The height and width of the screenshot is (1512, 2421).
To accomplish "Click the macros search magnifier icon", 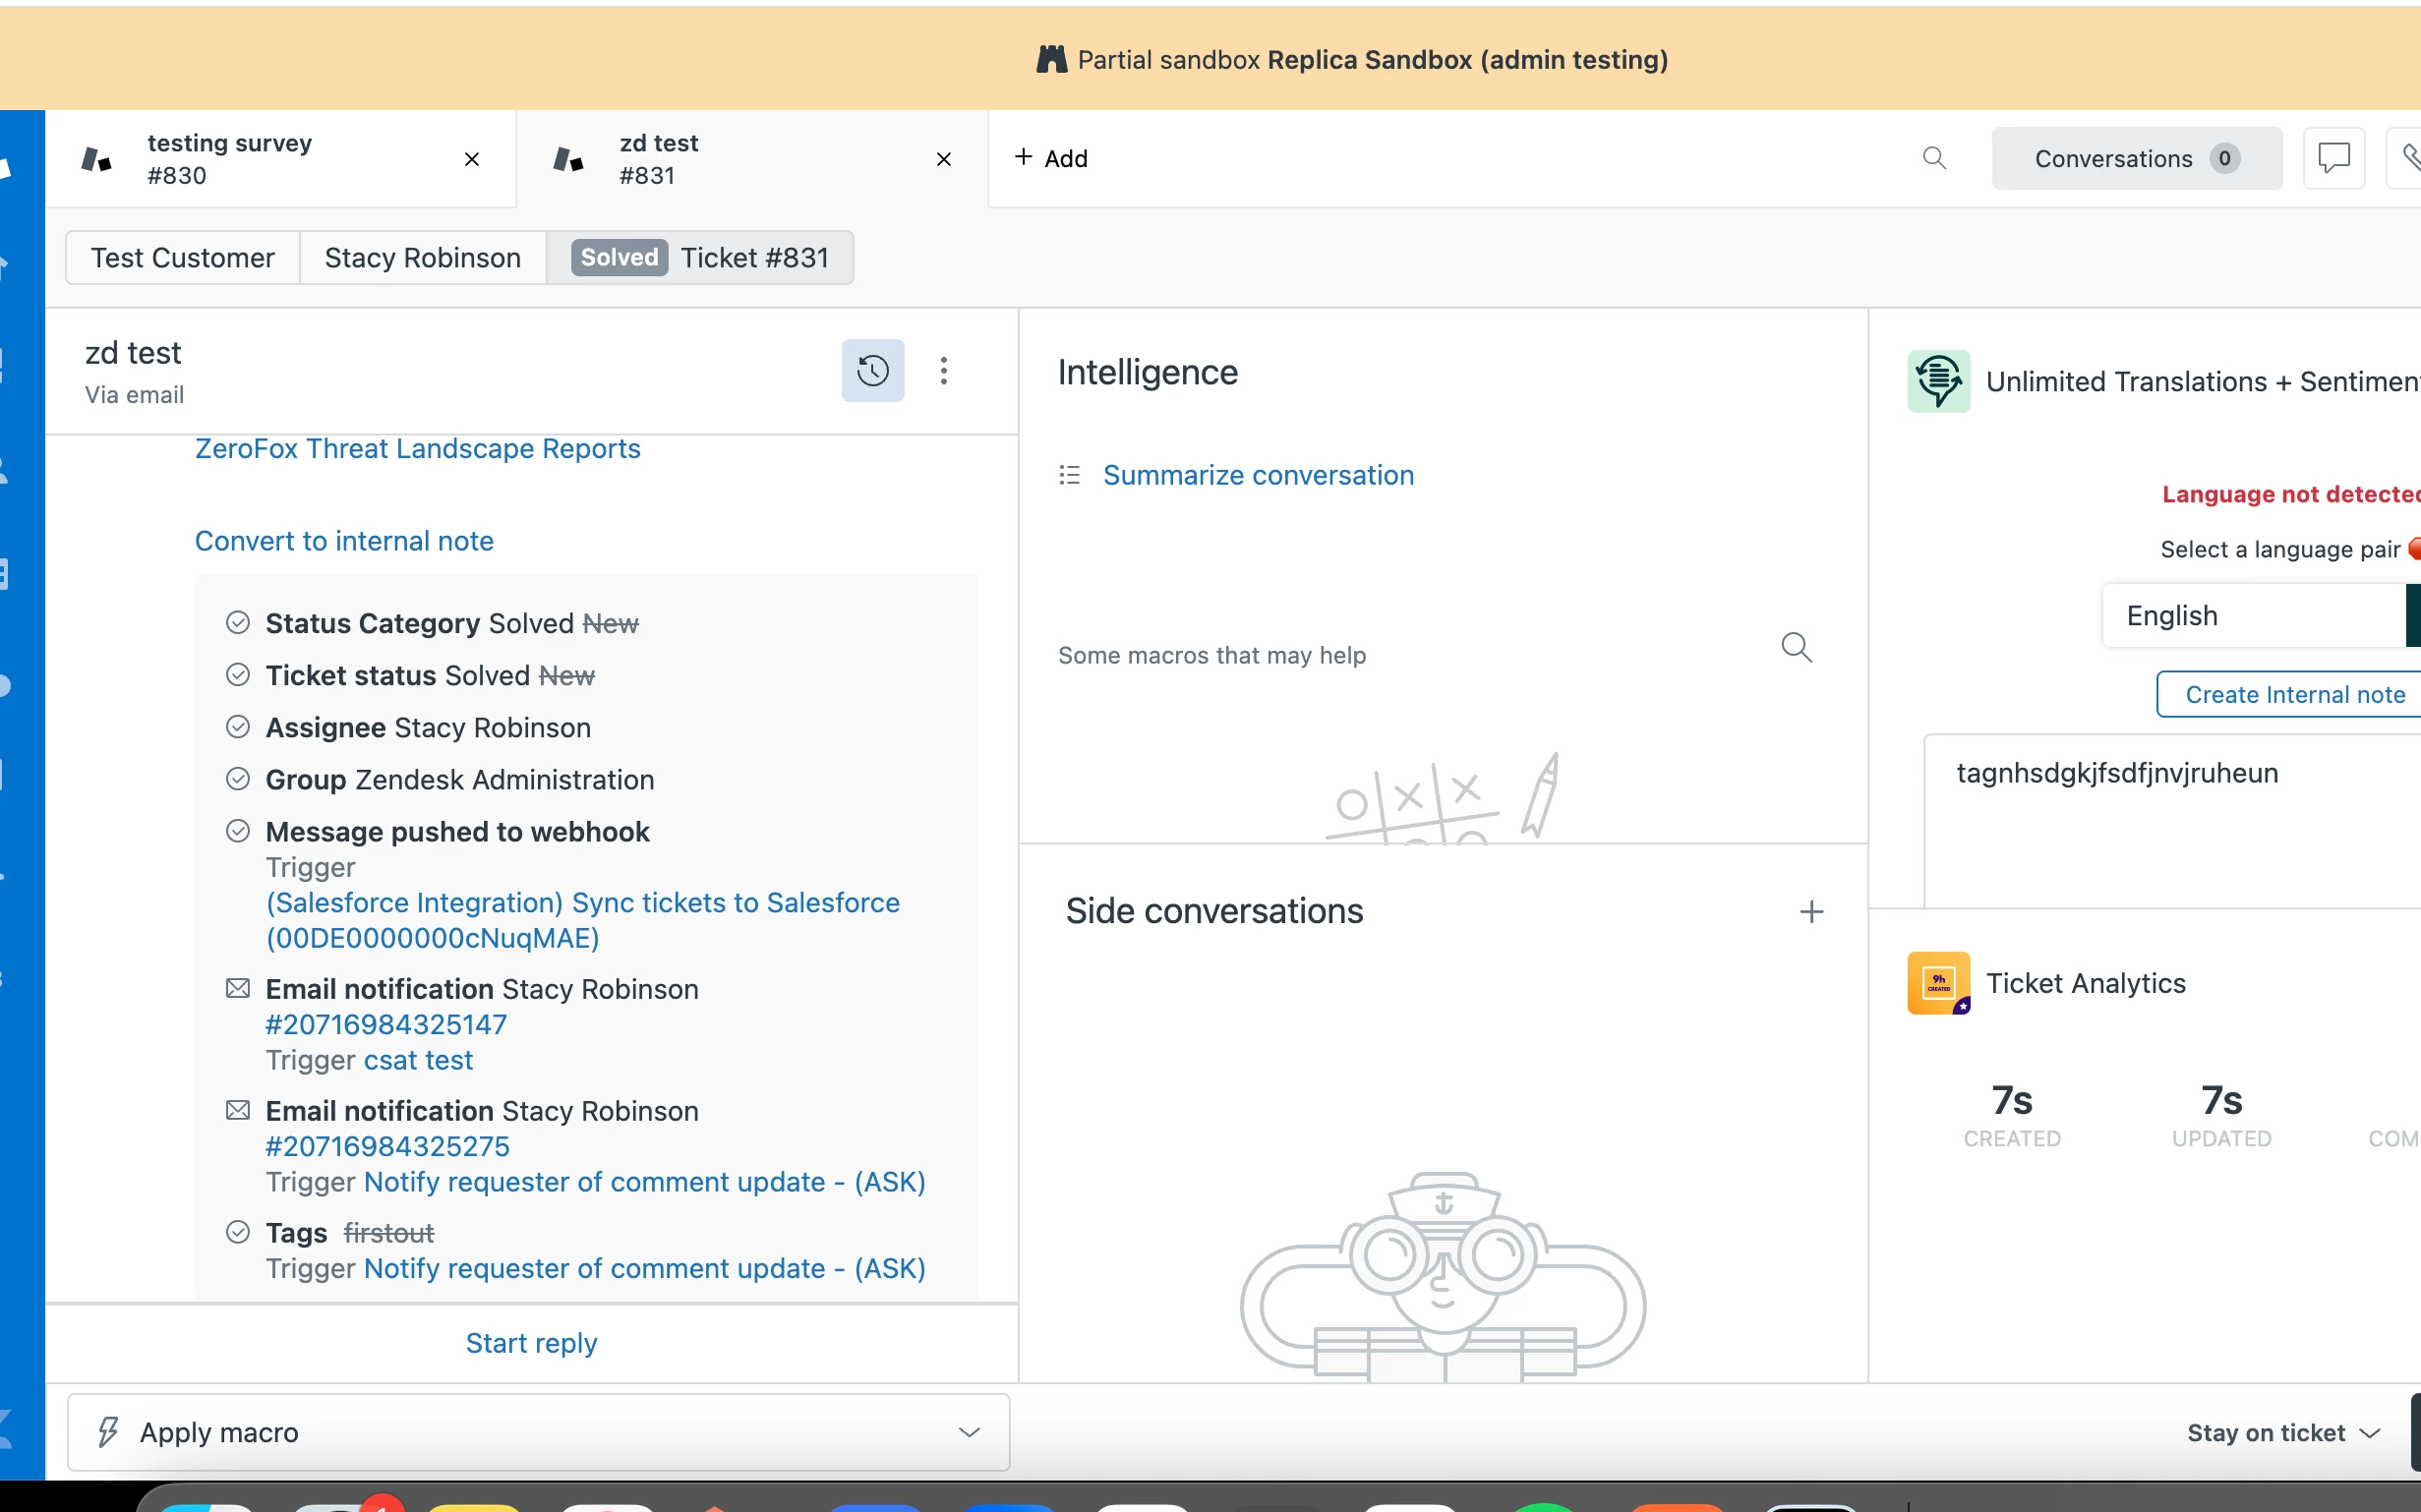I will click(x=1796, y=648).
